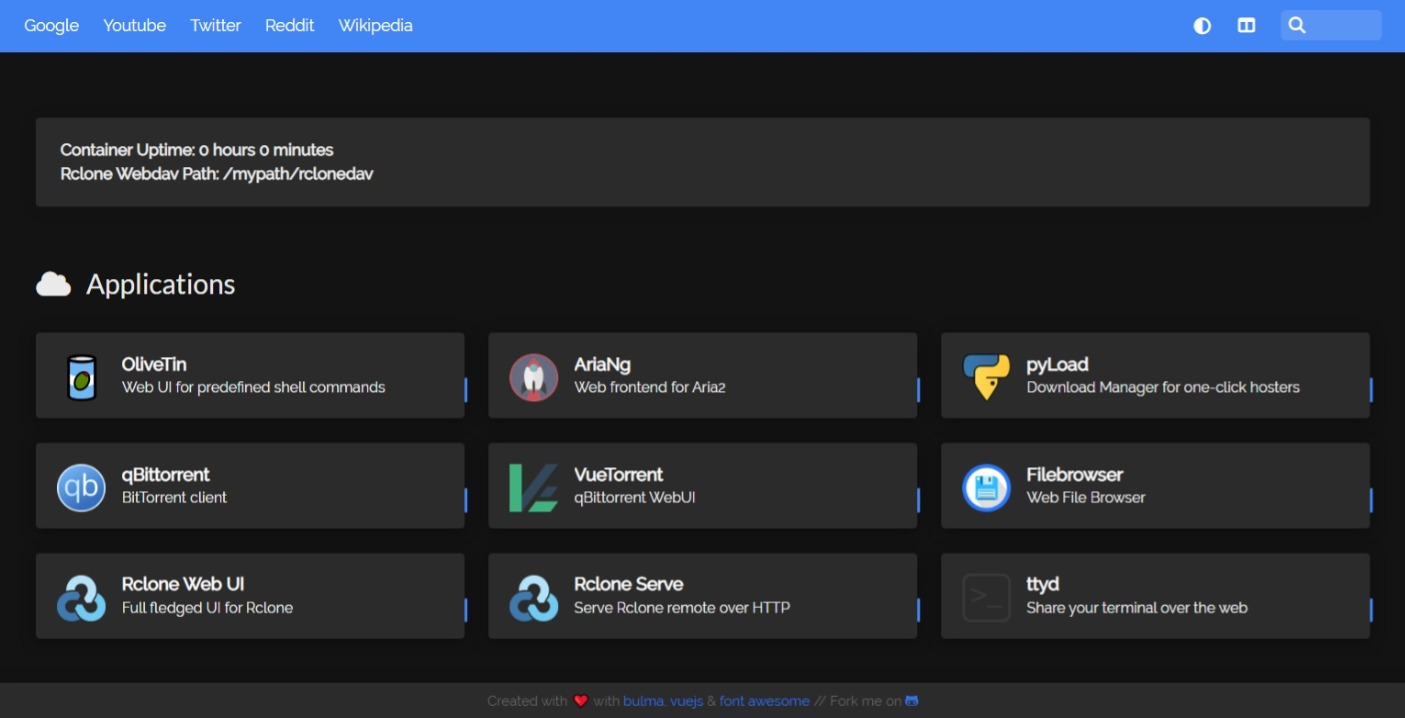
Task: Open the VueTorrent application title
Action: [x=618, y=475]
